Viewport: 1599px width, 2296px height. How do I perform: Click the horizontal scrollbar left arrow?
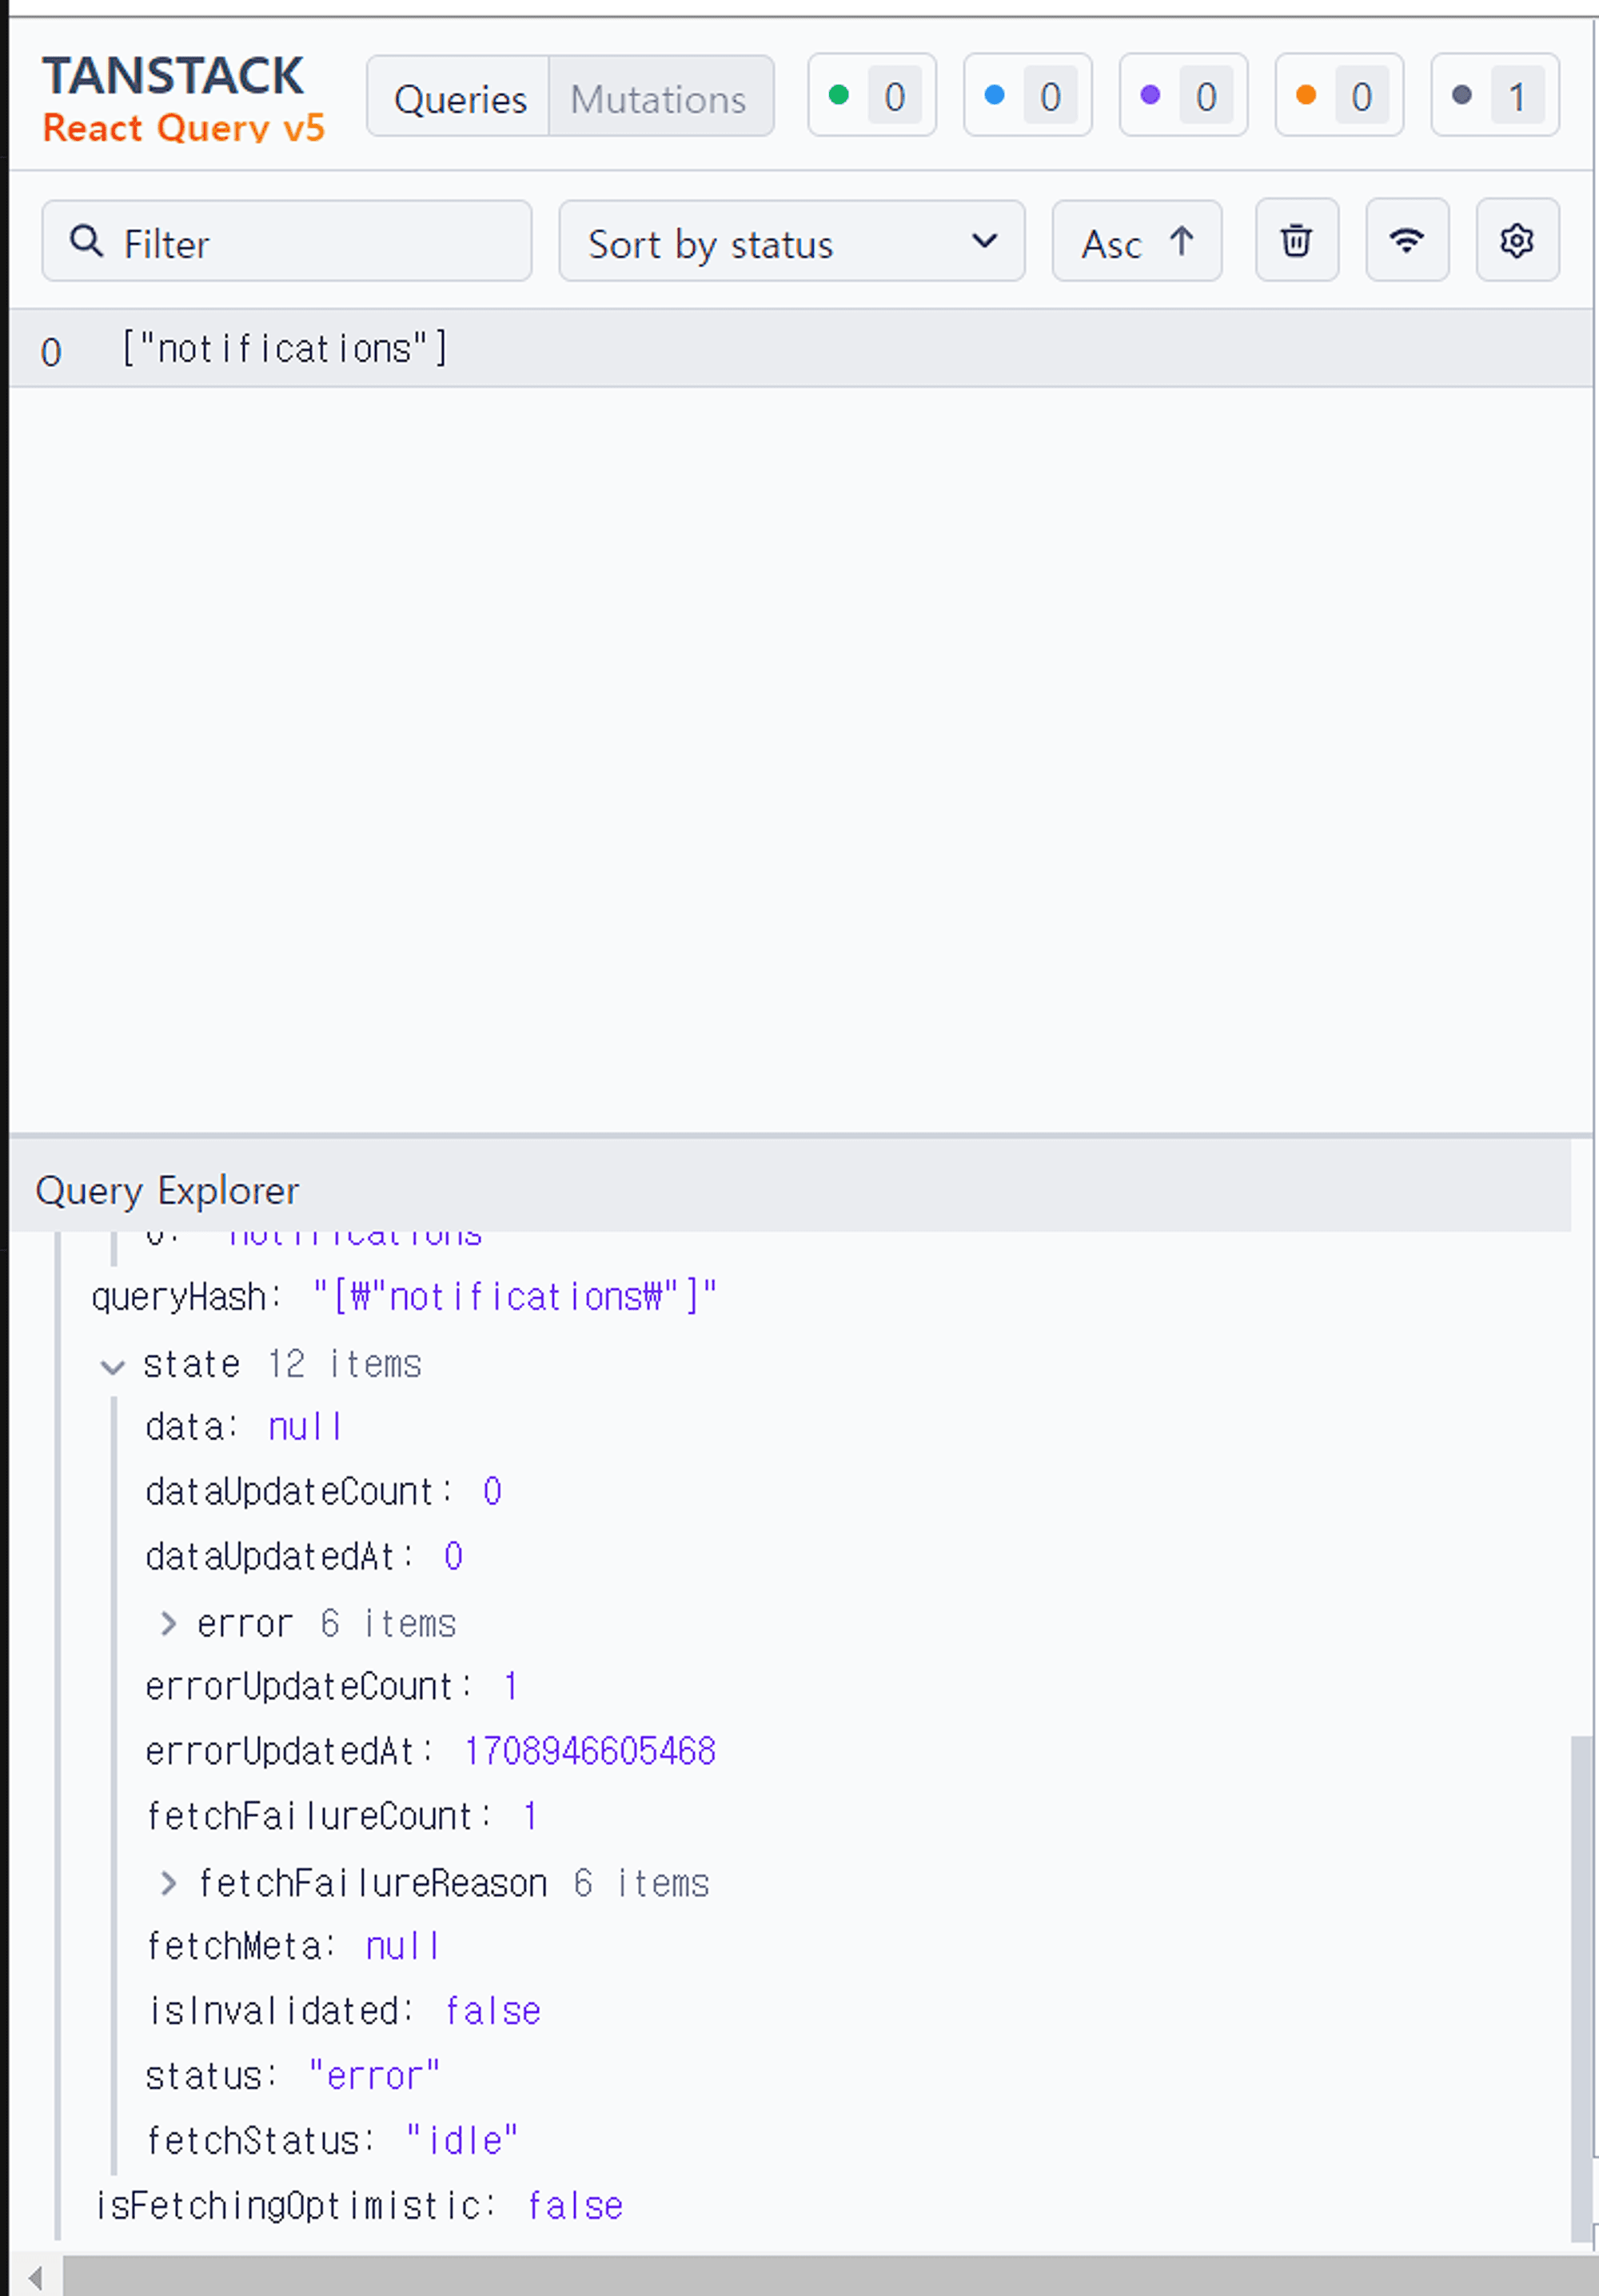point(35,2278)
